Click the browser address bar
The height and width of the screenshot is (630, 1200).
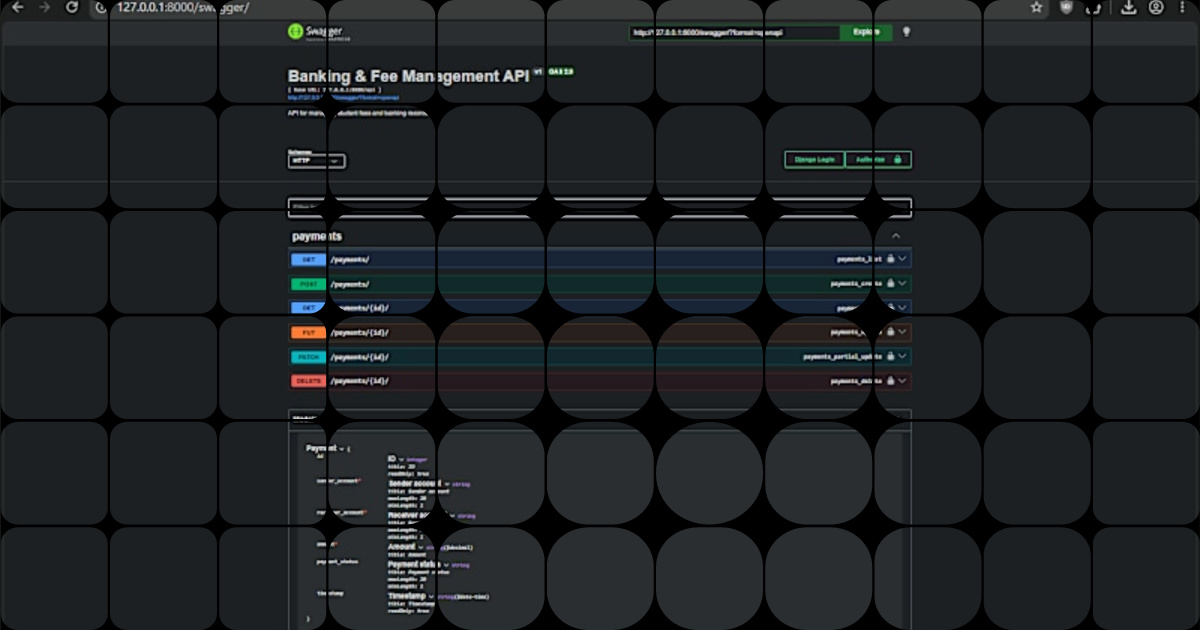pos(560,7)
